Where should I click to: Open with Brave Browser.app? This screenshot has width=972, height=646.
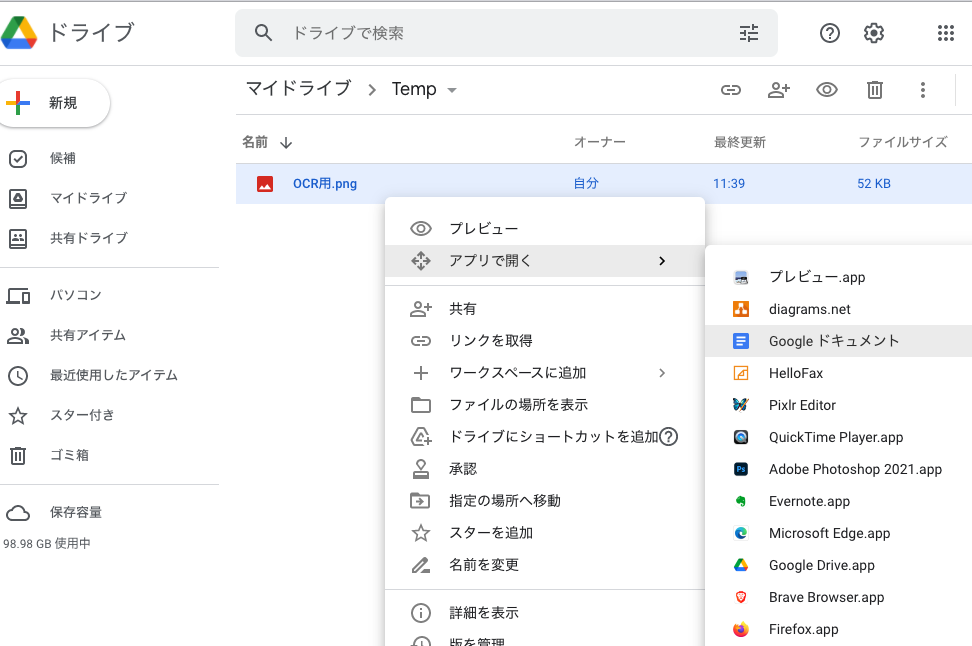pyautogui.click(x=839, y=598)
